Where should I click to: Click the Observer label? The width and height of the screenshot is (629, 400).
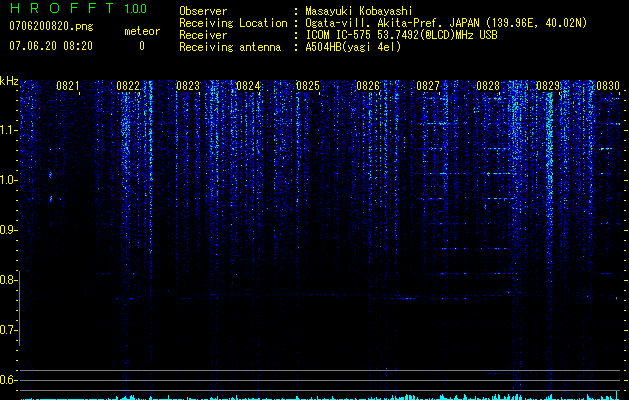203,11
